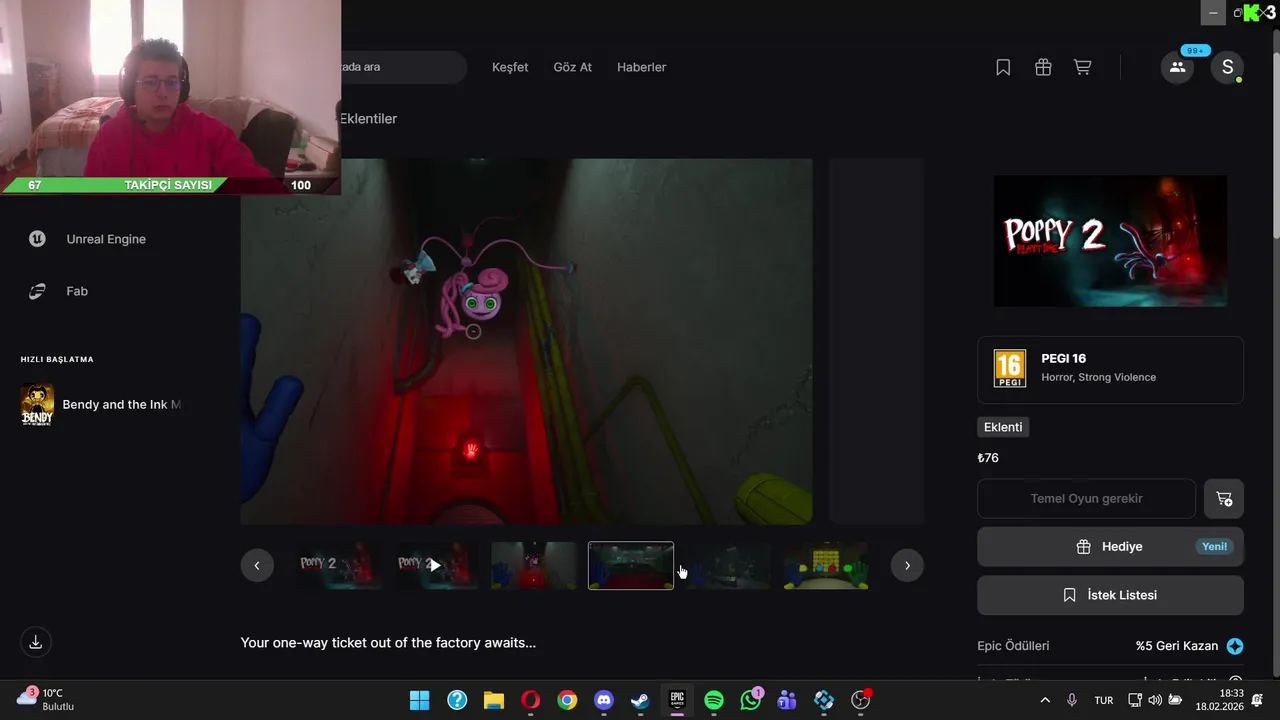Open Windows Start menu
This screenshot has width=1280, height=720.
419,700
